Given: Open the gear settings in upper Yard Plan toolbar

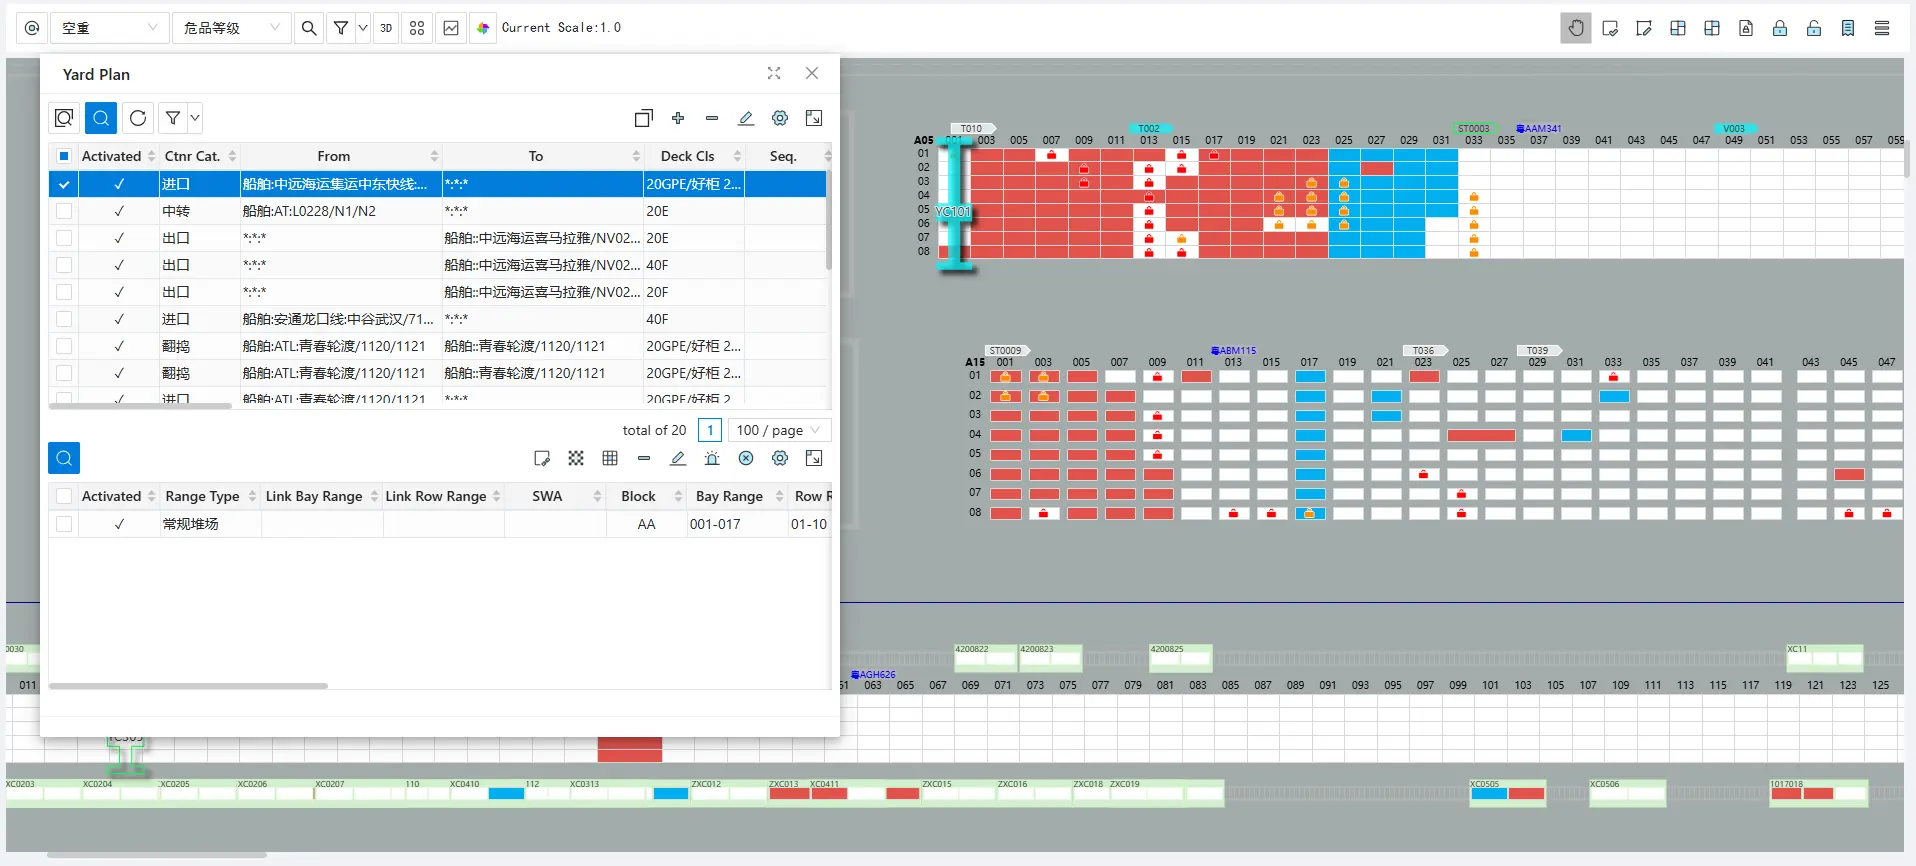Looking at the screenshot, I should point(780,118).
